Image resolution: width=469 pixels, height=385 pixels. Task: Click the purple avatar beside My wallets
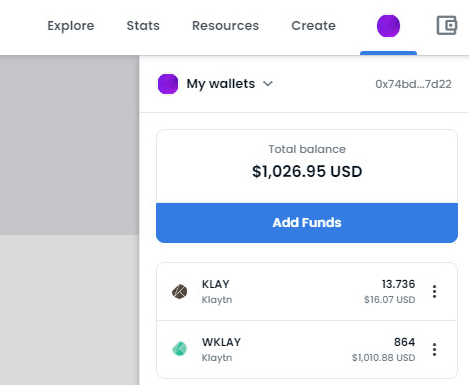click(x=168, y=84)
